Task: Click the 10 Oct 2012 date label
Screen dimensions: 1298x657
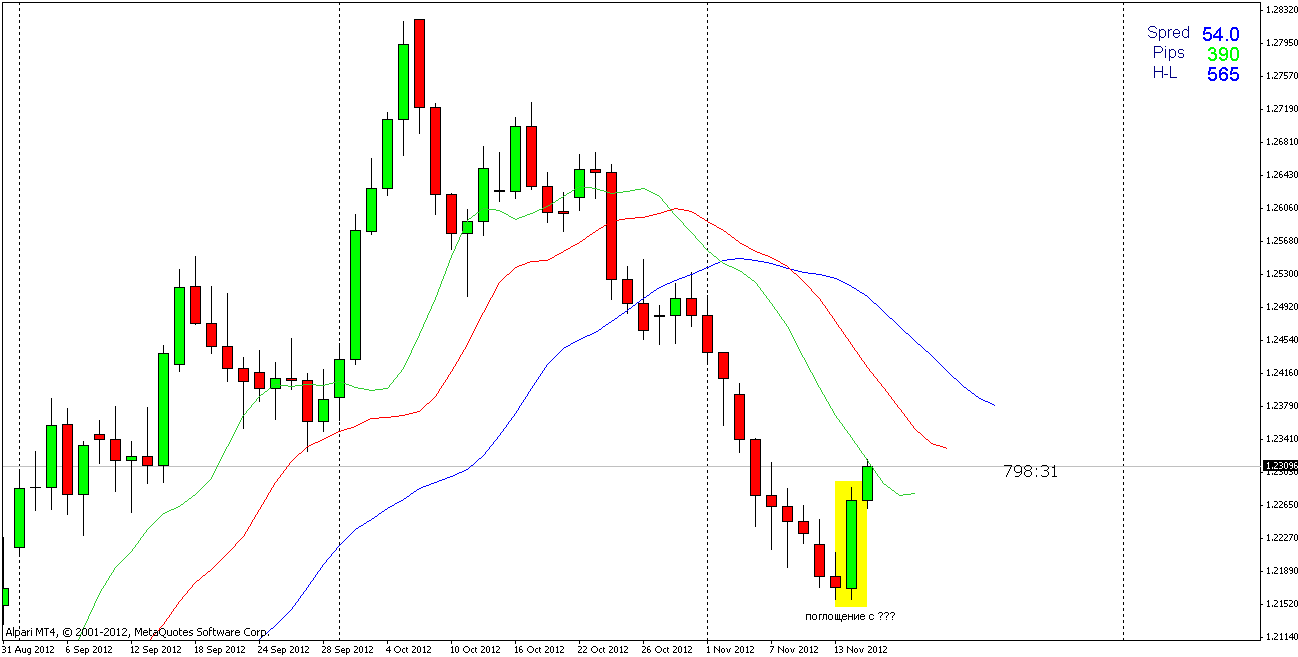Action: click(475, 649)
